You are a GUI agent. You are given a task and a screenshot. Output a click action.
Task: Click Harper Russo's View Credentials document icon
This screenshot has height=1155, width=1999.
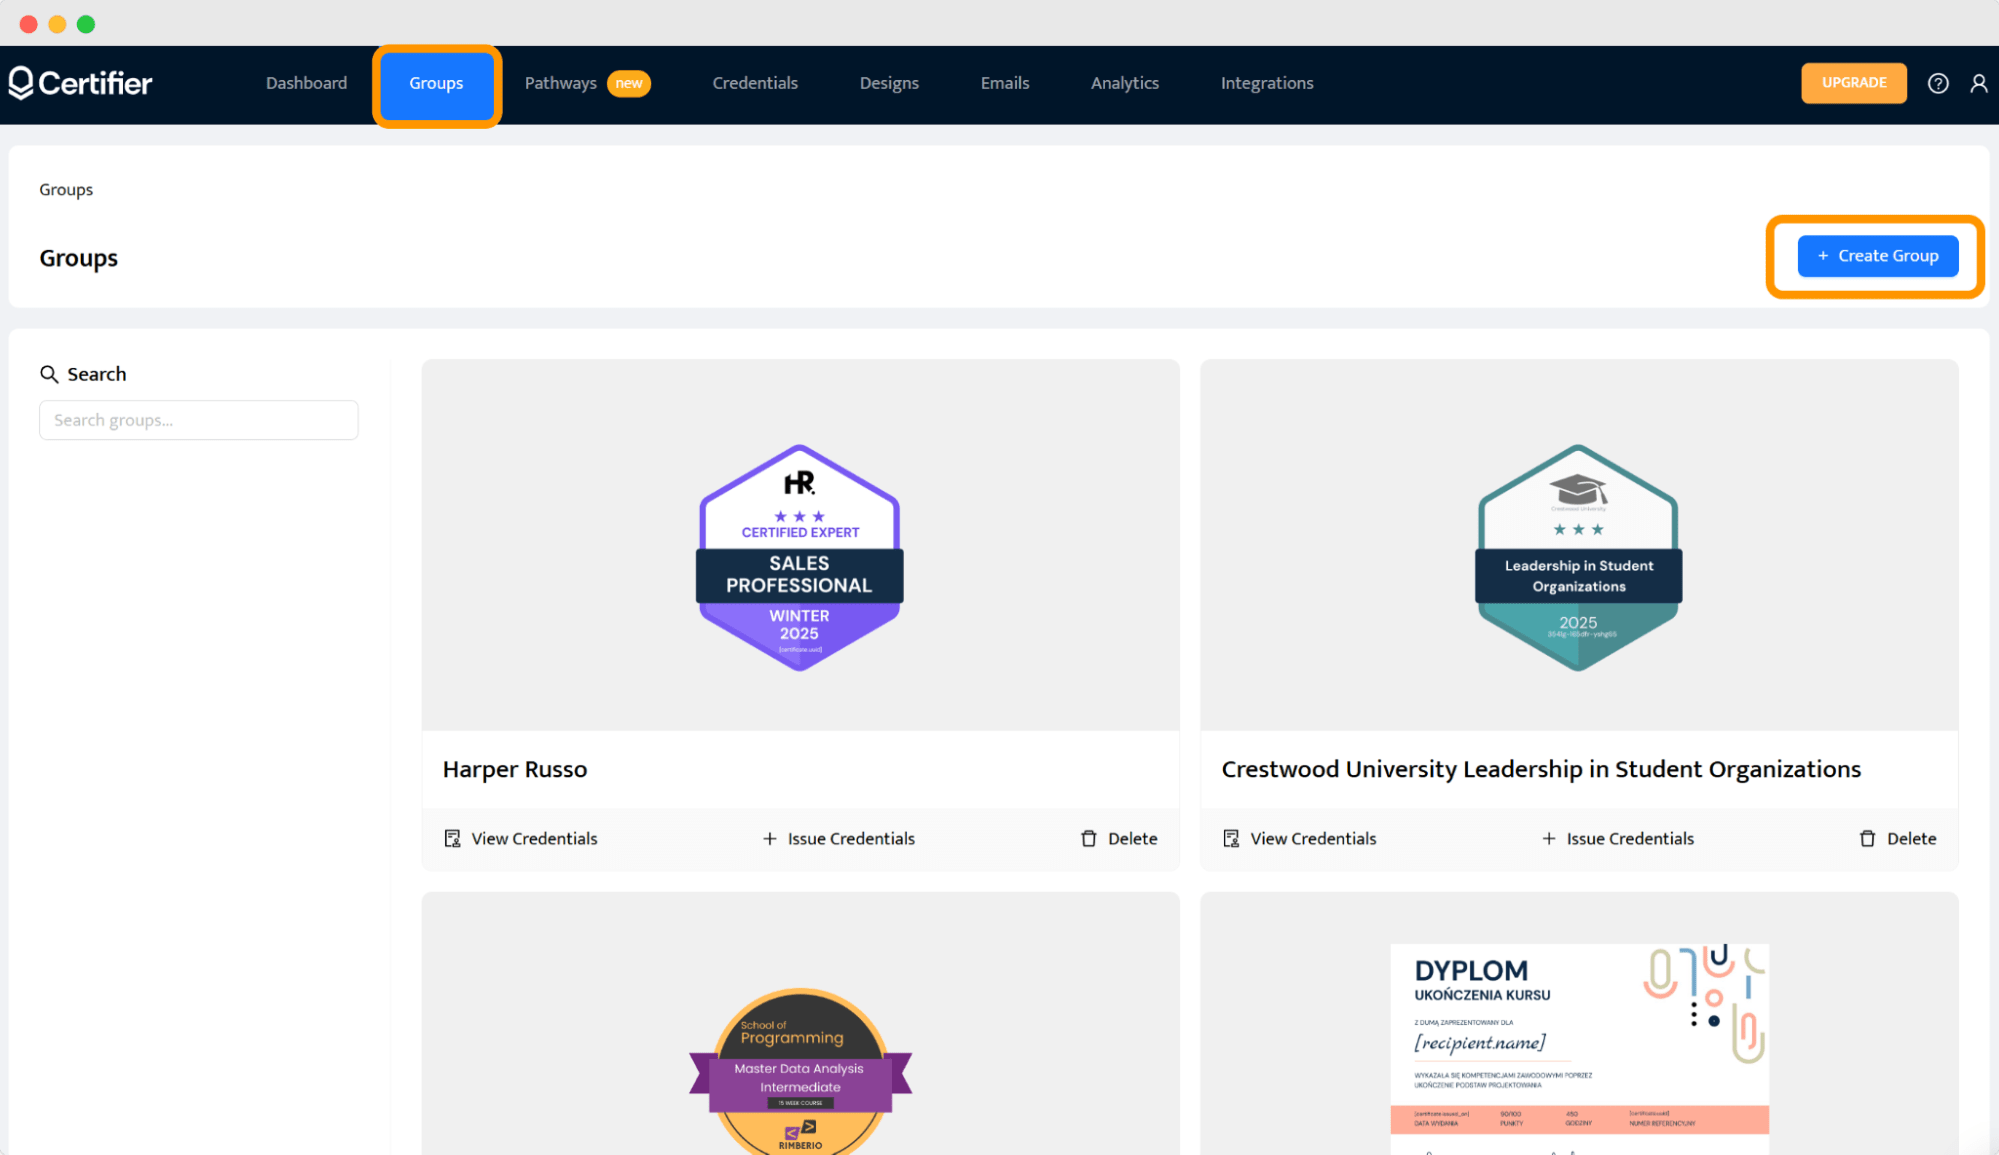click(452, 838)
